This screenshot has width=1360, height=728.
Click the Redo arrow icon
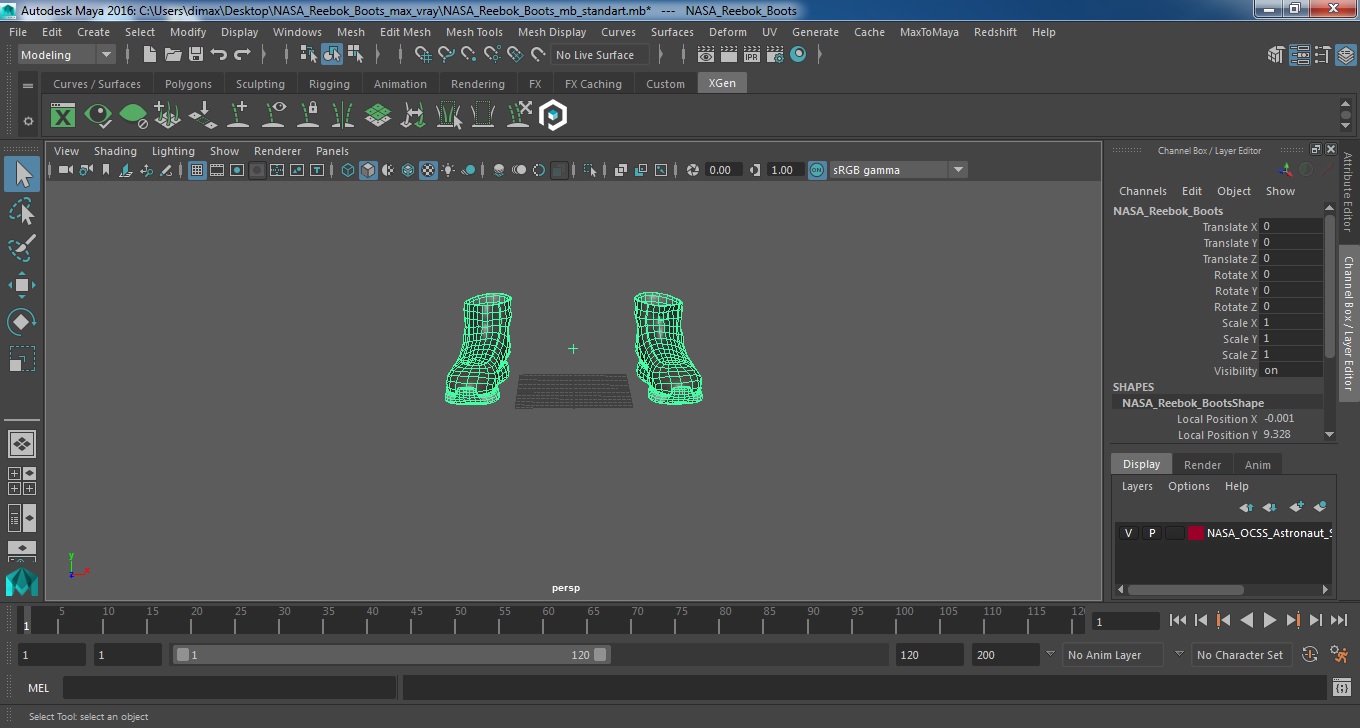[x=242, y=55]
